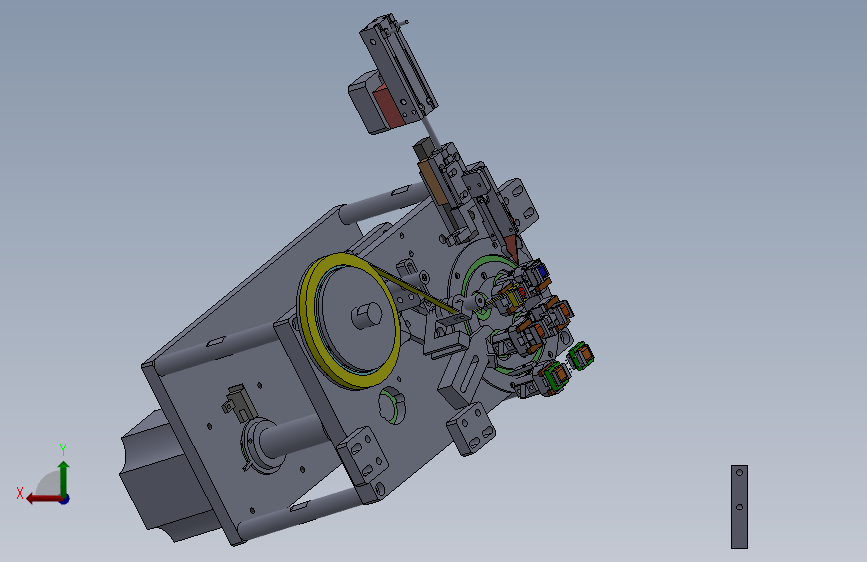Image resolution: width=867 pixels, height=562 pixels.
Task: Click the green Y axis of orientation triad
Action: (x=64, y=478)
